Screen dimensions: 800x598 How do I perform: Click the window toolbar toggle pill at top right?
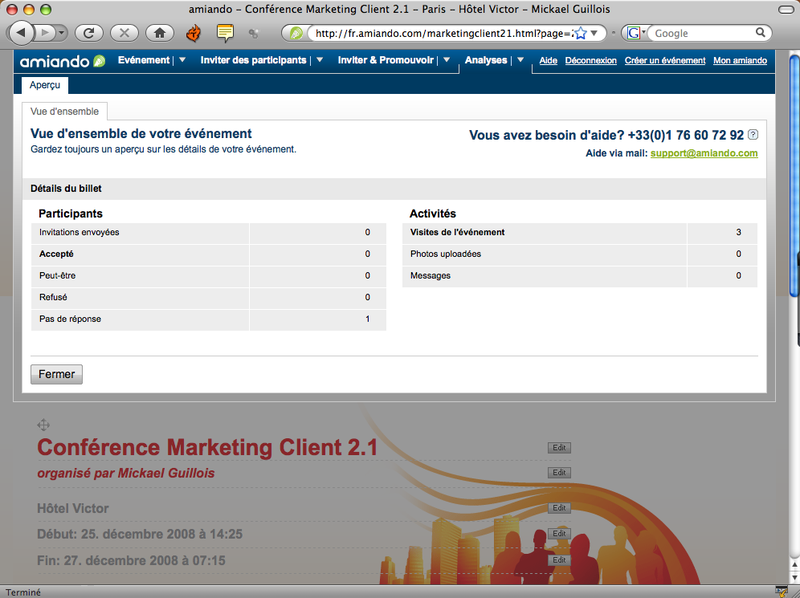pyautogui.click(x=785, y=9)
